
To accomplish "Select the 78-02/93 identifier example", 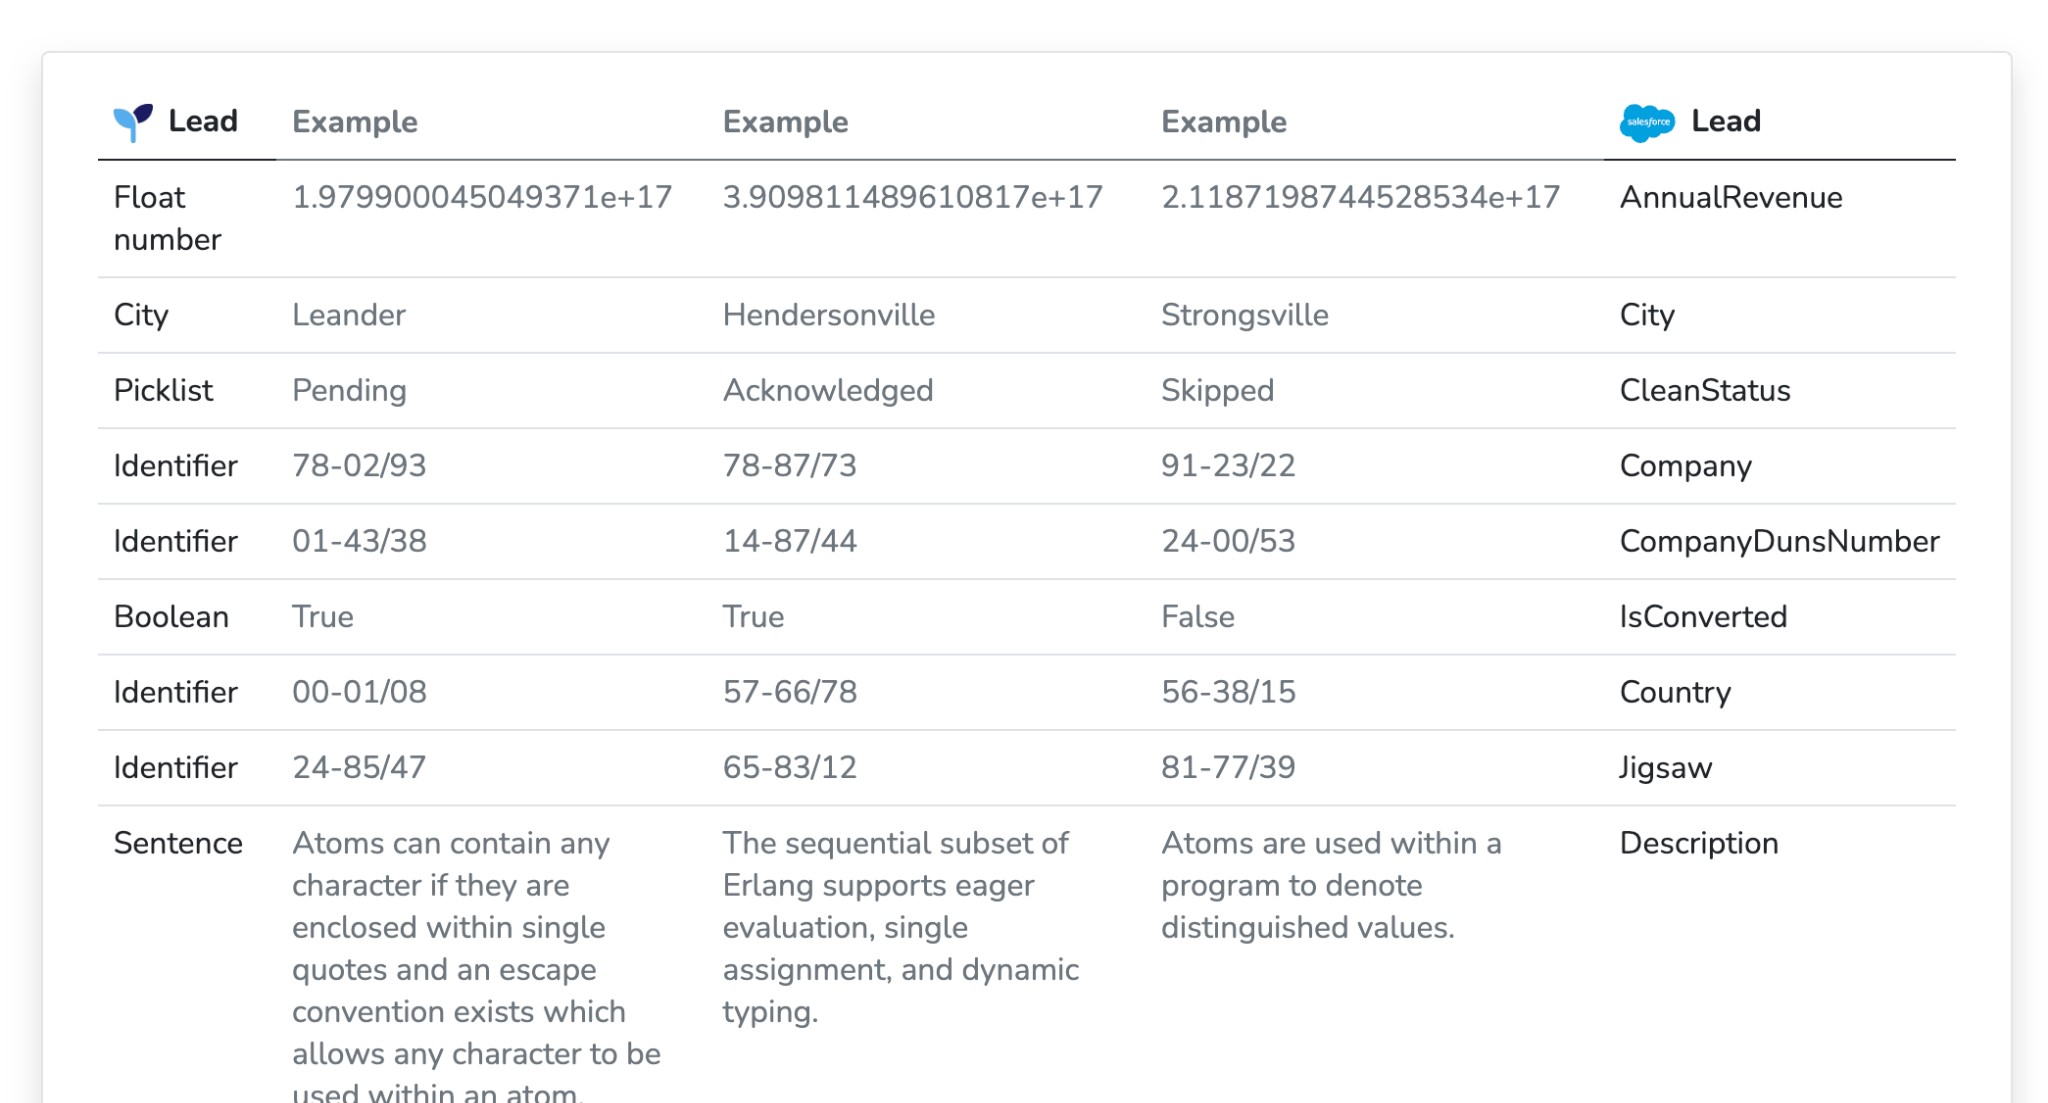I will coord(359,466).
